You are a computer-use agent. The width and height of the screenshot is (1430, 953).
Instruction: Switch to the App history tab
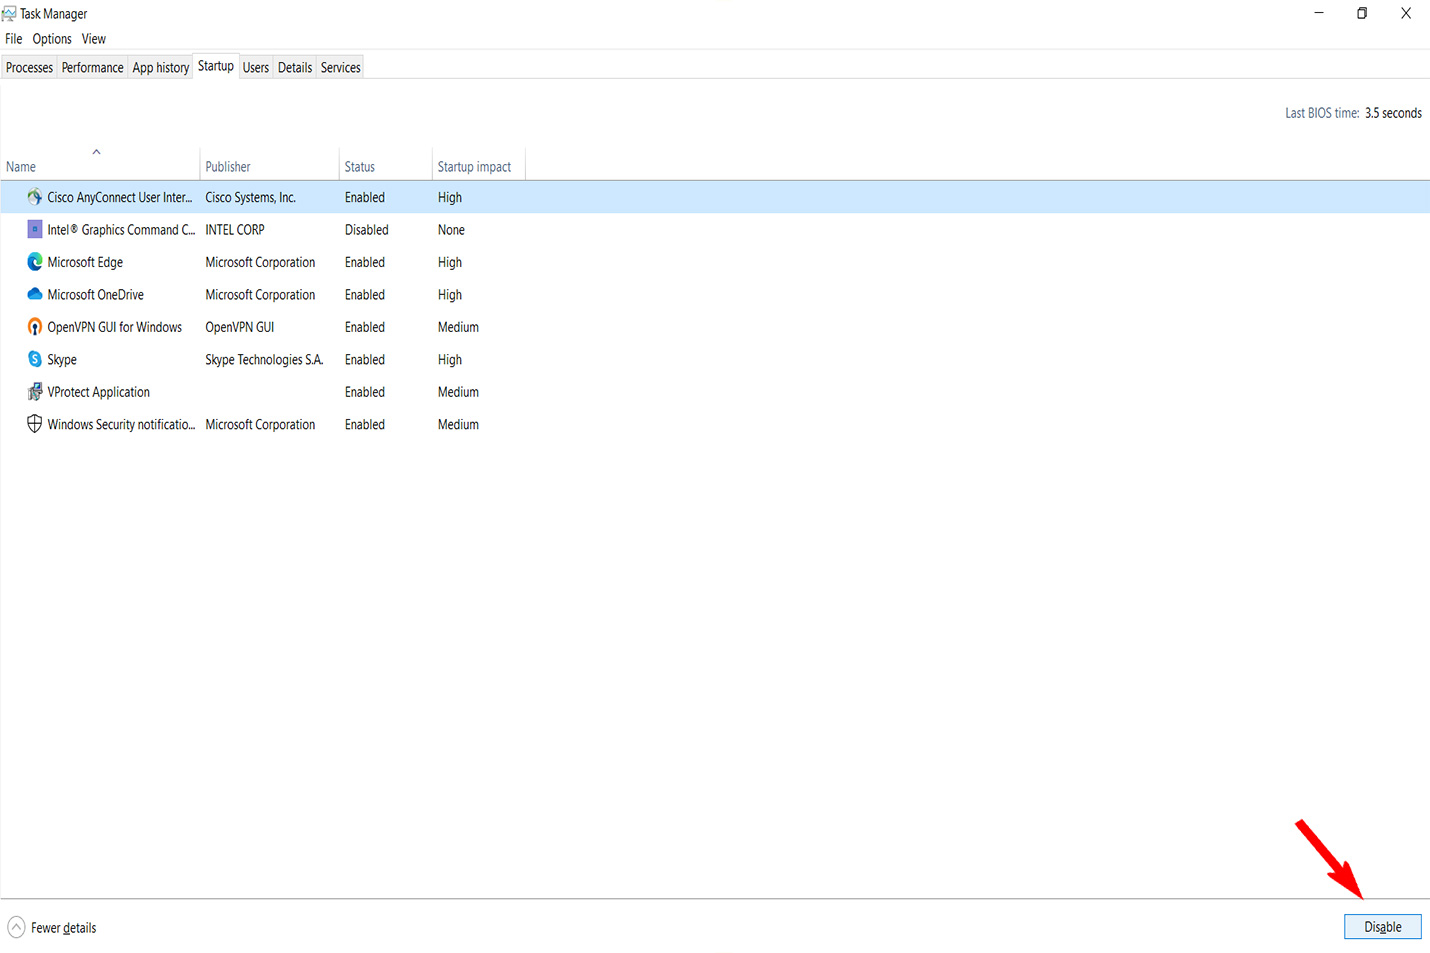(x=160, y=67)
